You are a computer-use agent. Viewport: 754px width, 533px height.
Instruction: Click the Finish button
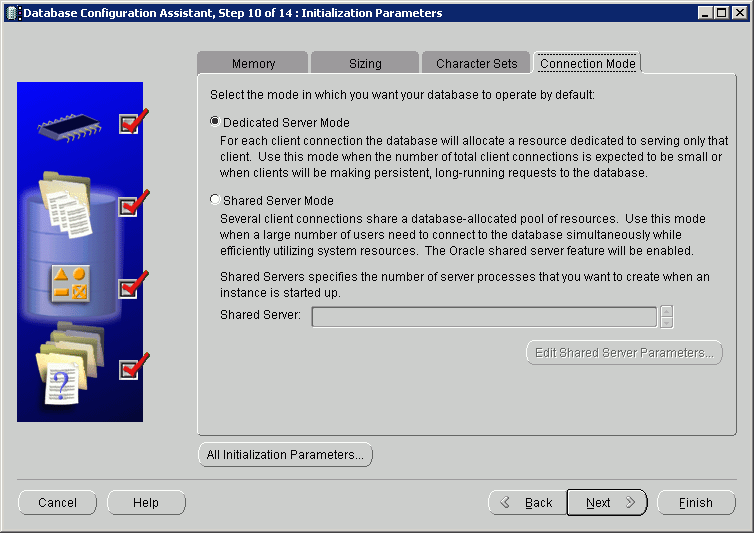click(696, 503)
